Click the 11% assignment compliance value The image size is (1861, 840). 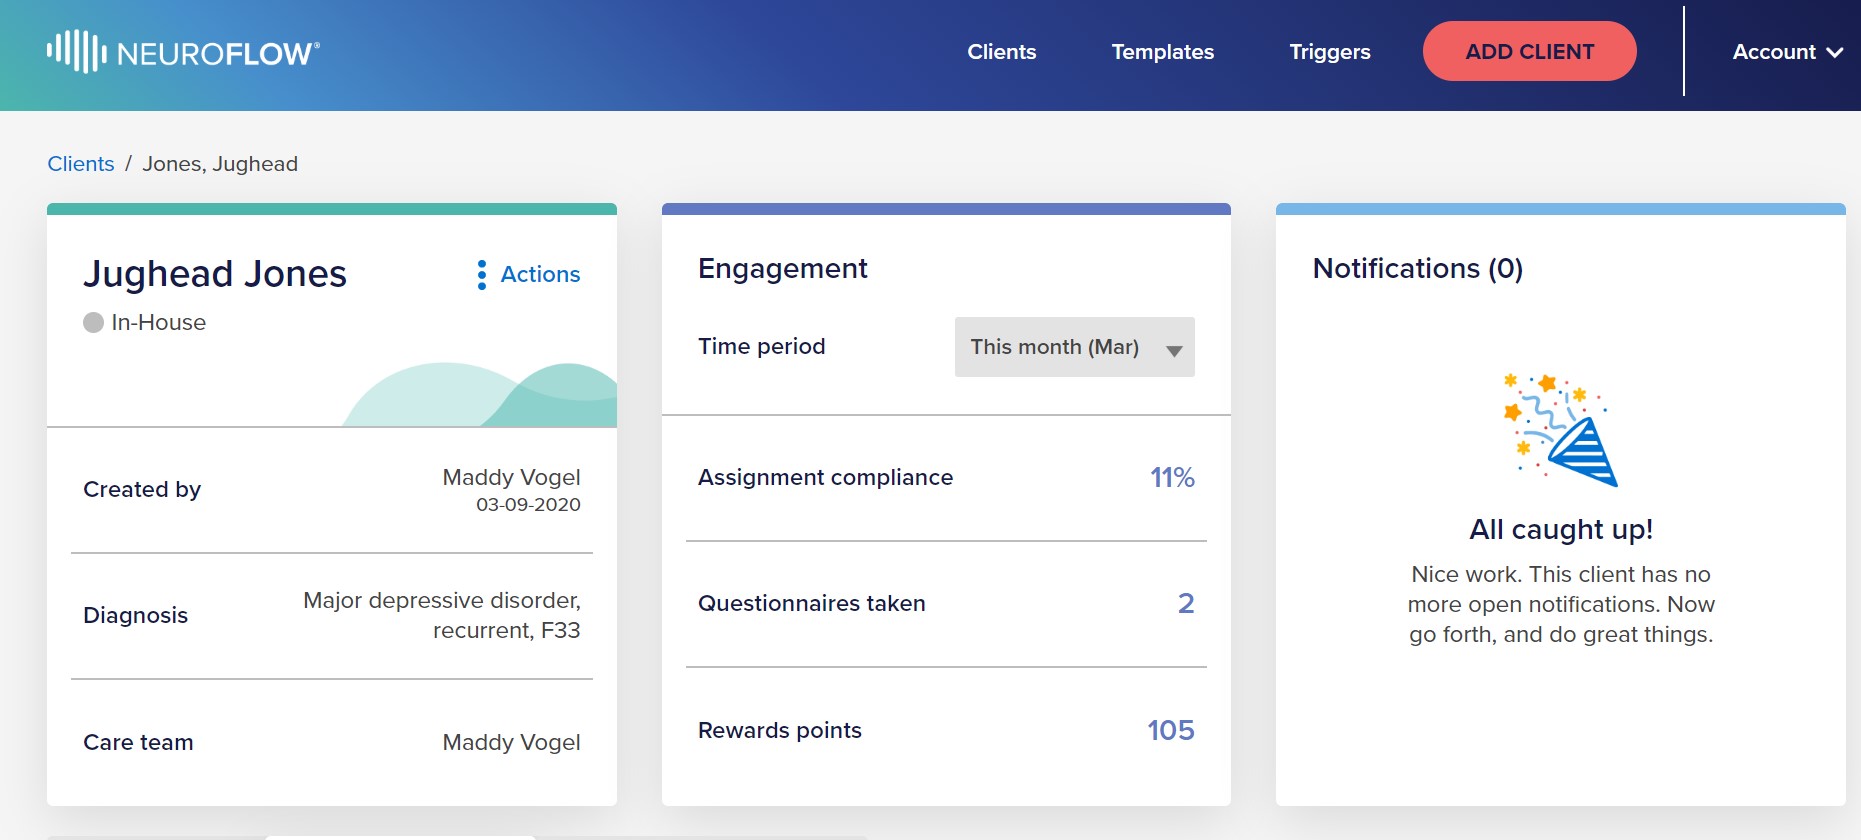1172,478
